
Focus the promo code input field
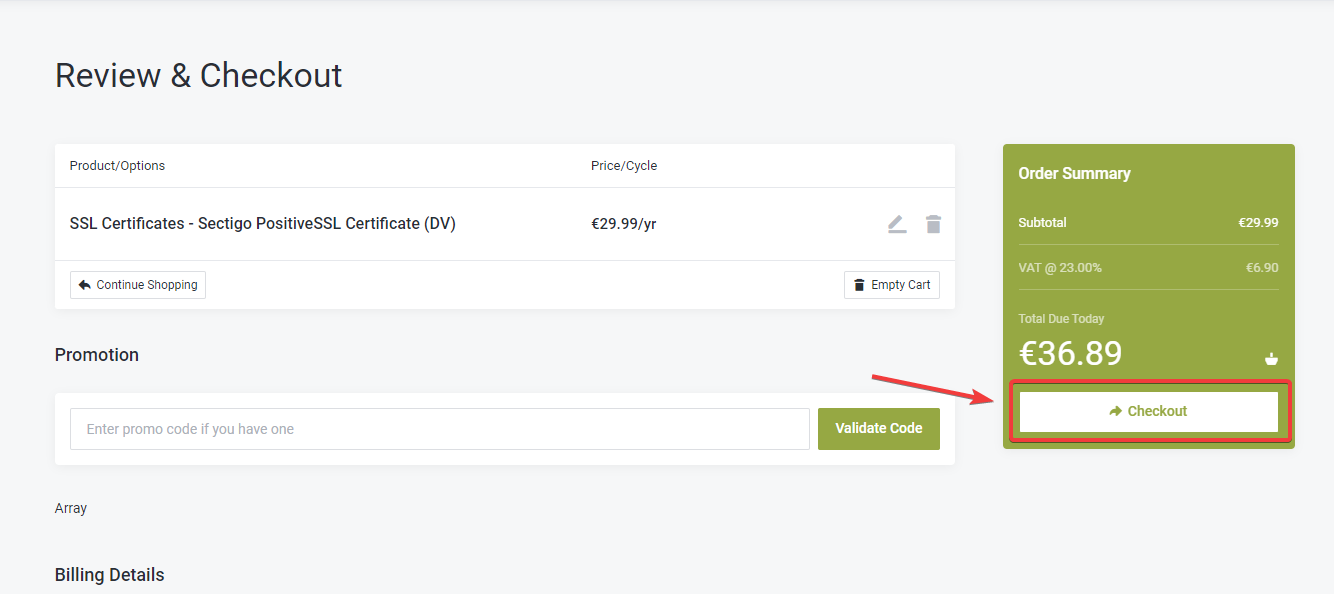click(439, 429)
